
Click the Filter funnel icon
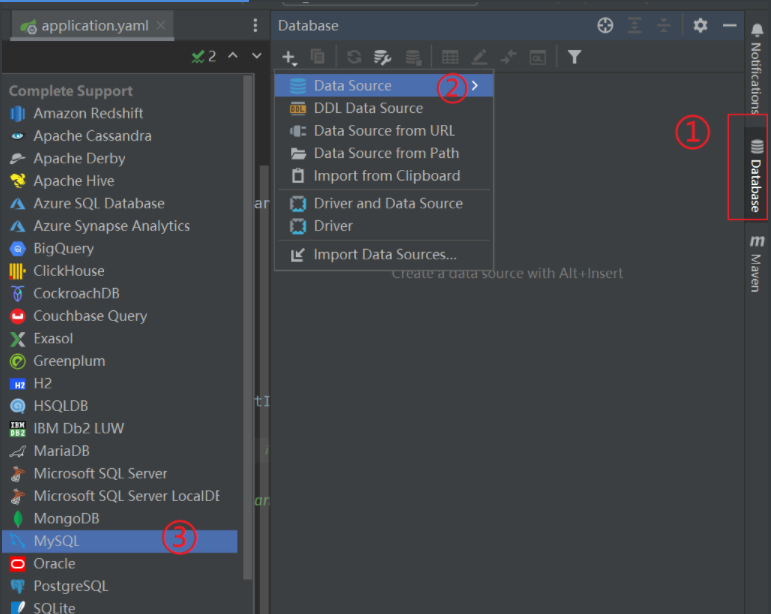[x=574, y=57]
